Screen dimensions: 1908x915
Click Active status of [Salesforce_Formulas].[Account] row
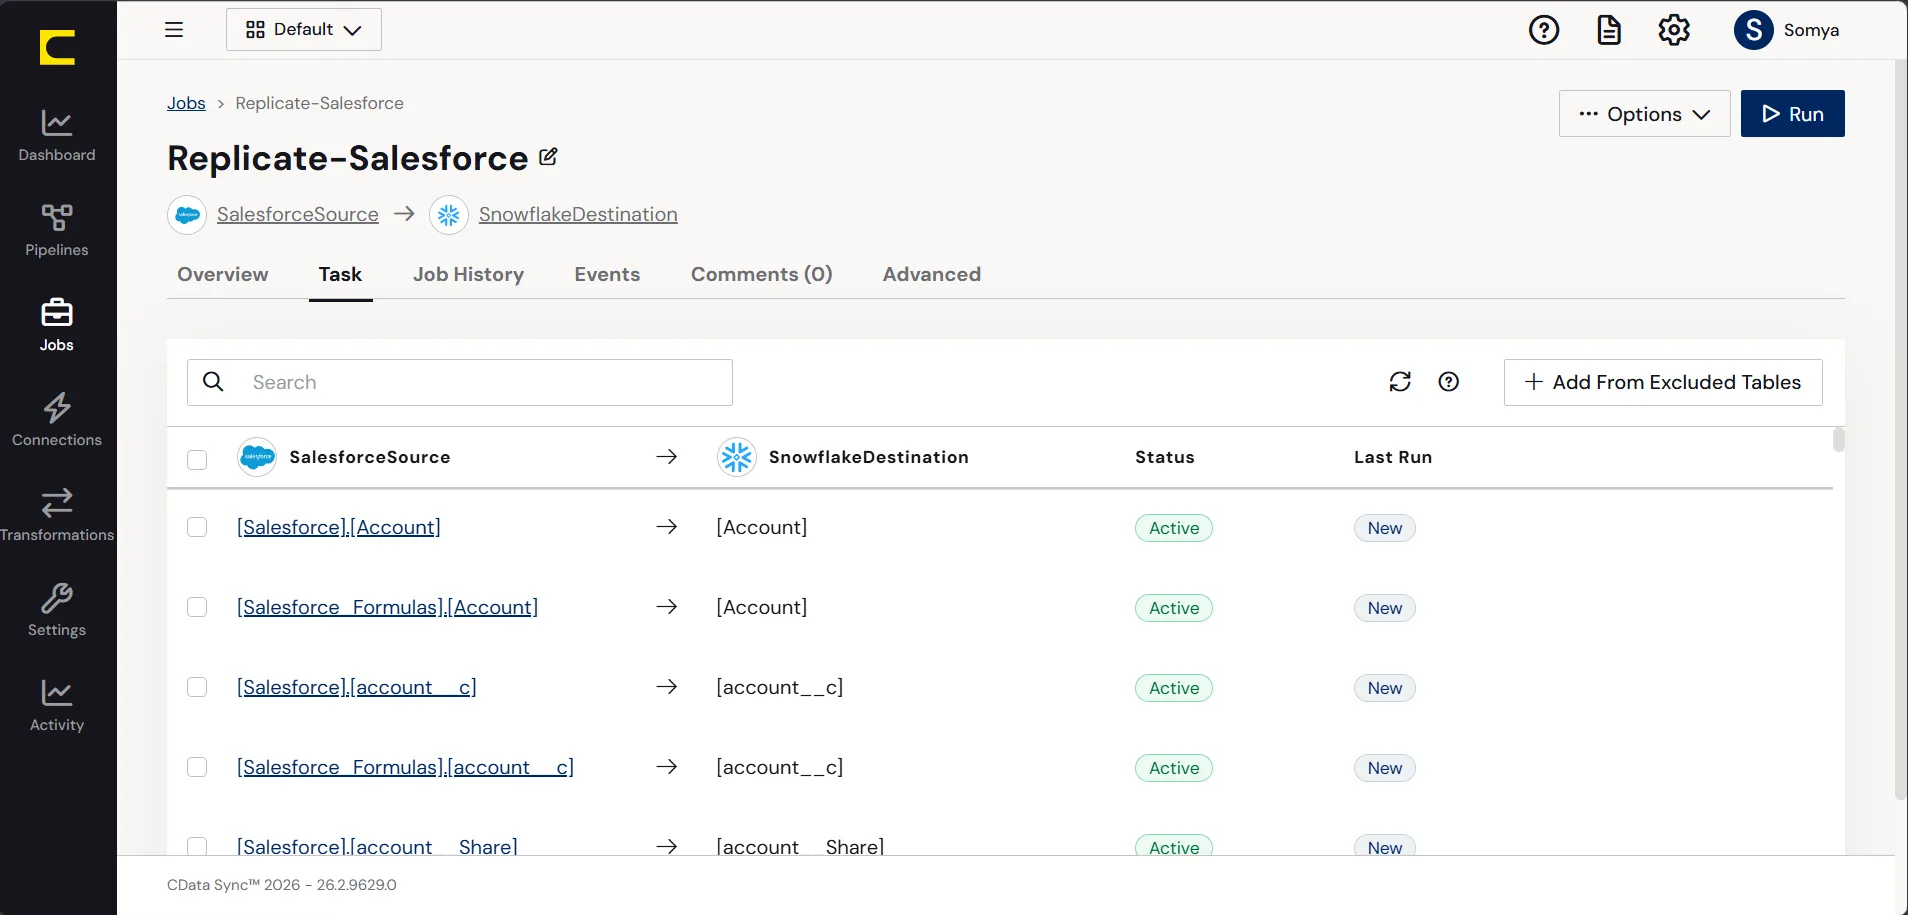click(x=1174, y=608)
